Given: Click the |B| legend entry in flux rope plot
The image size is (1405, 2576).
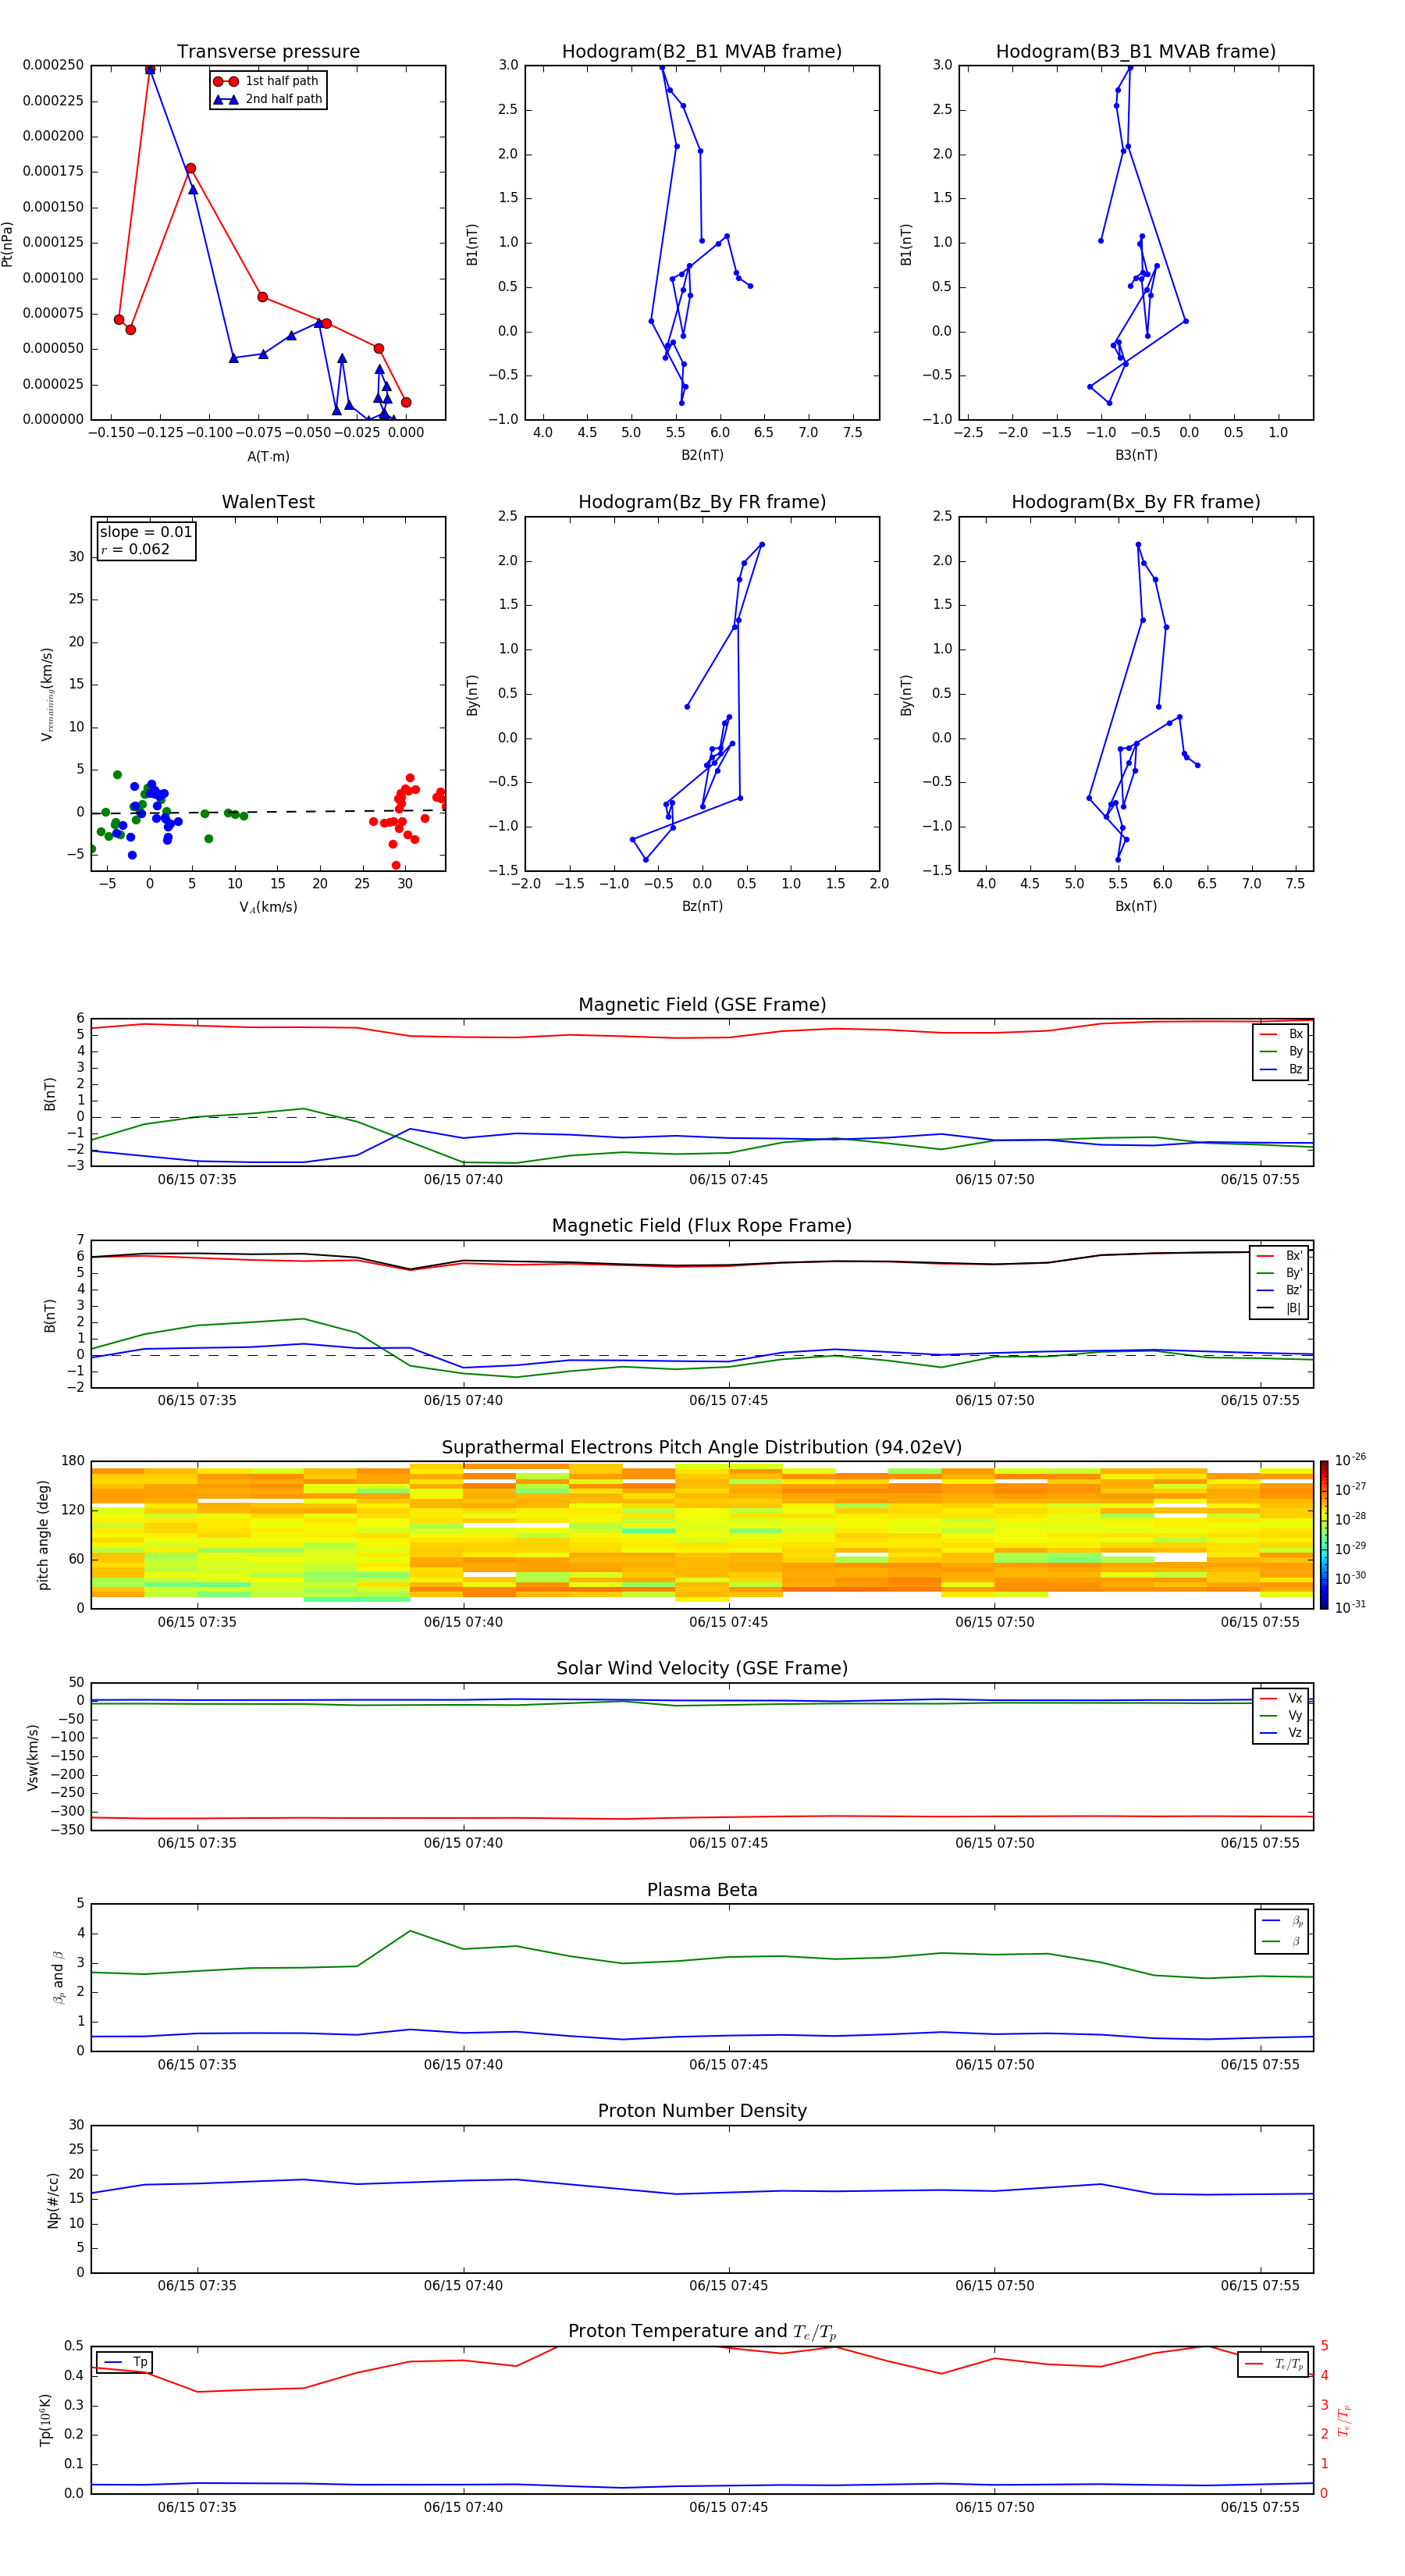Looking at the screenshot, I should click(1280, 1308).
